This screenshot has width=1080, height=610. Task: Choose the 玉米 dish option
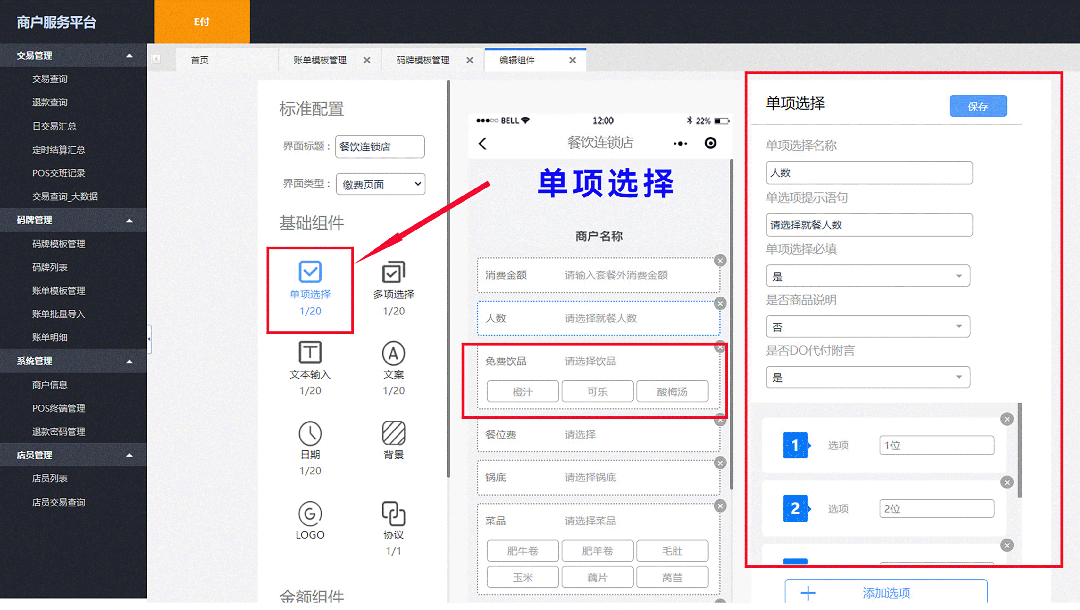click(x=523, y=578)
